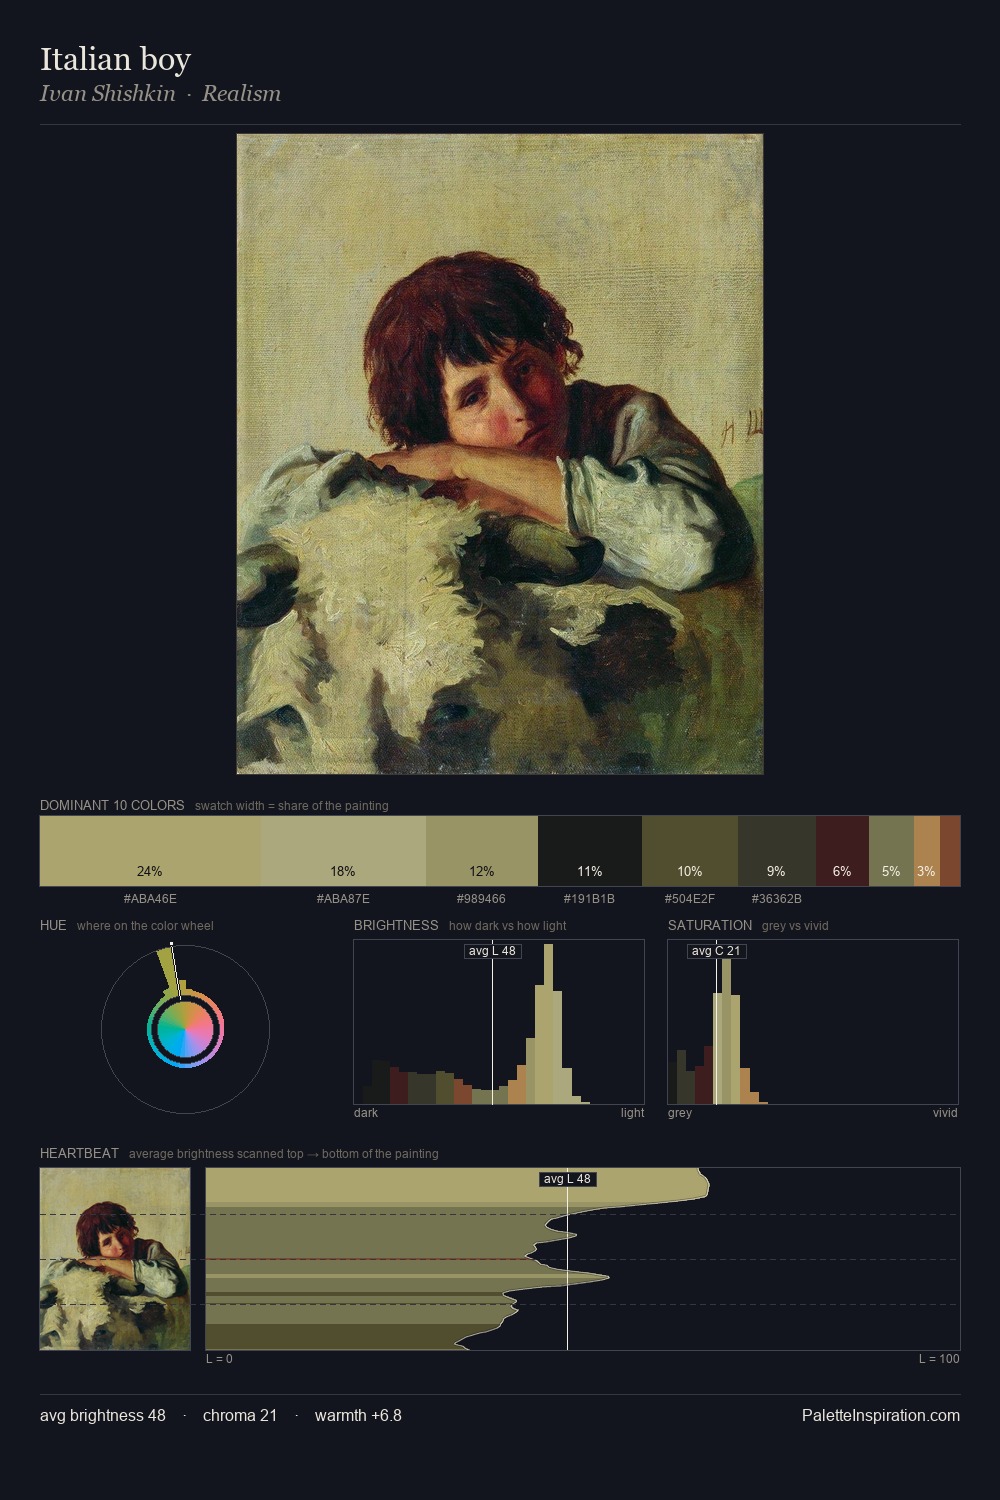Click the 6% dark red swatch
Screen dimensions: 1000x1500
842,851
